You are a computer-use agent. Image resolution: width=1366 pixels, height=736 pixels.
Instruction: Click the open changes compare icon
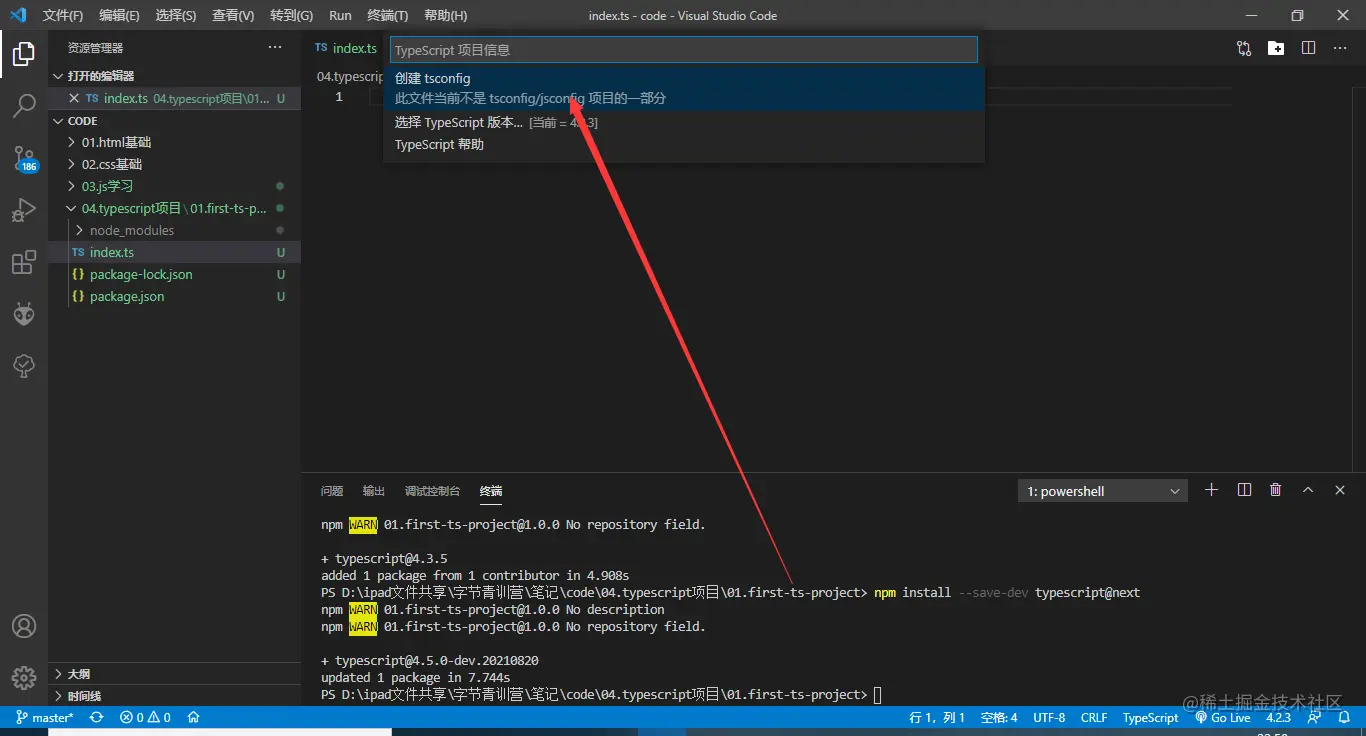click(1244, 47)
